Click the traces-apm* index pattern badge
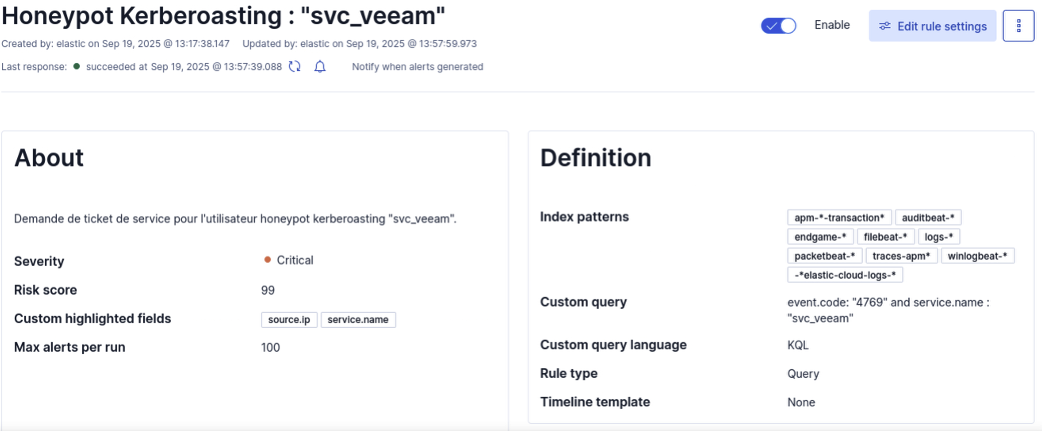The width and height of the screenshot is (1042, 434). pyautogui.click(x=901, y=256)
